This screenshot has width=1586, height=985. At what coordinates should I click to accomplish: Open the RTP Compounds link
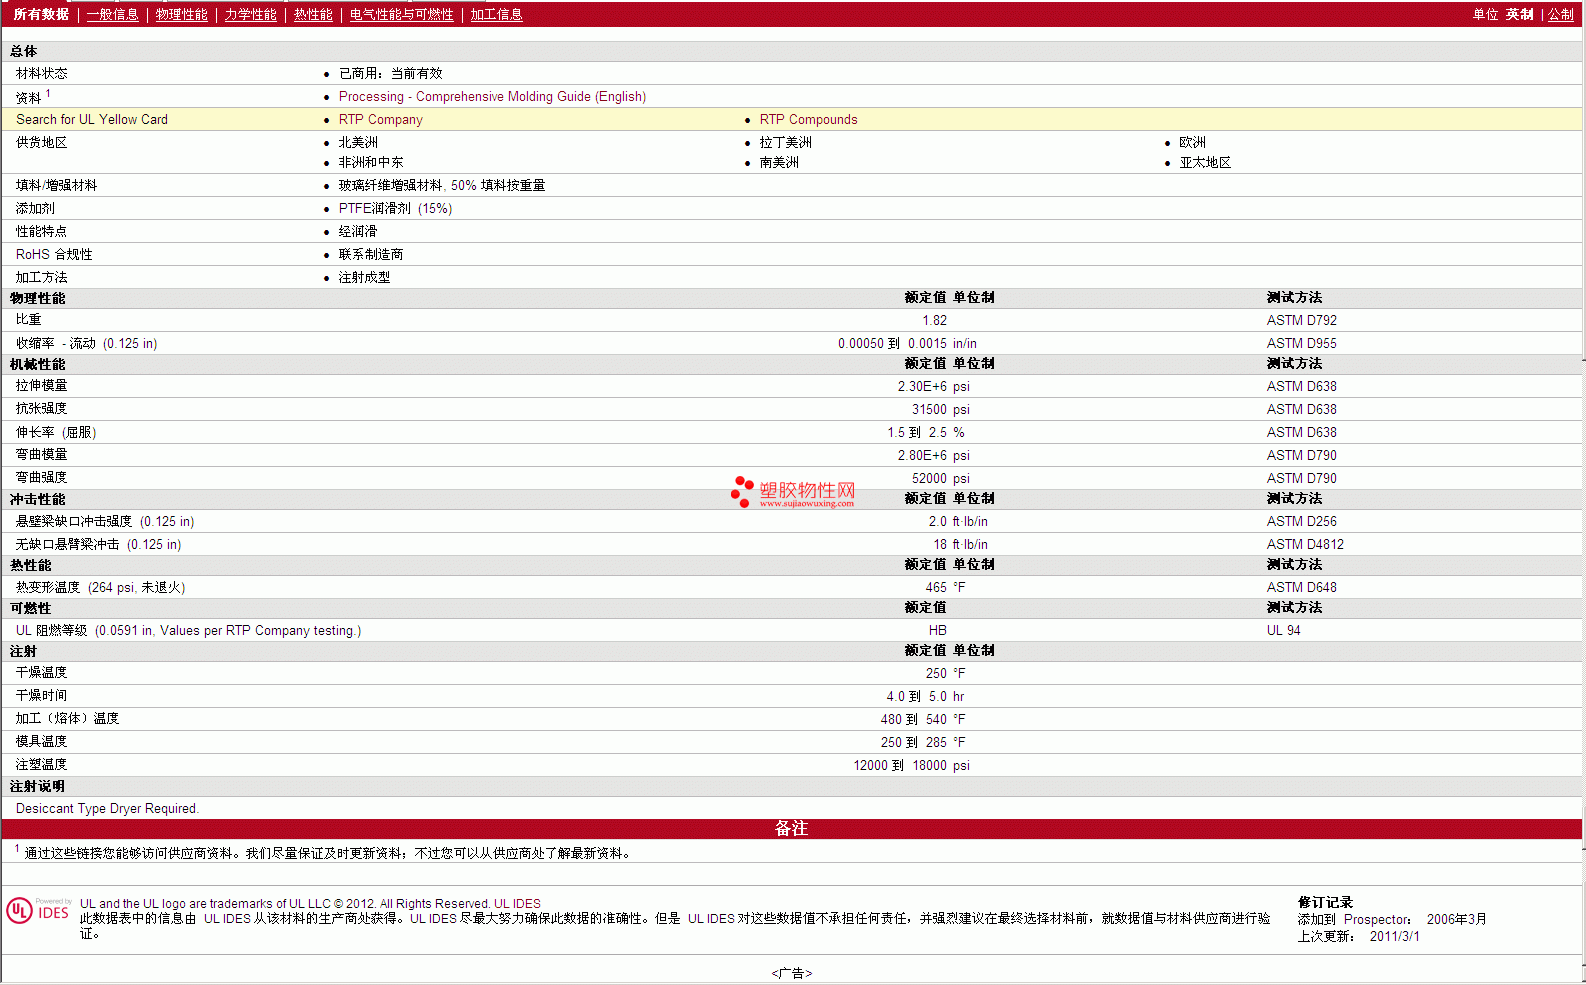tap(808, 119)
